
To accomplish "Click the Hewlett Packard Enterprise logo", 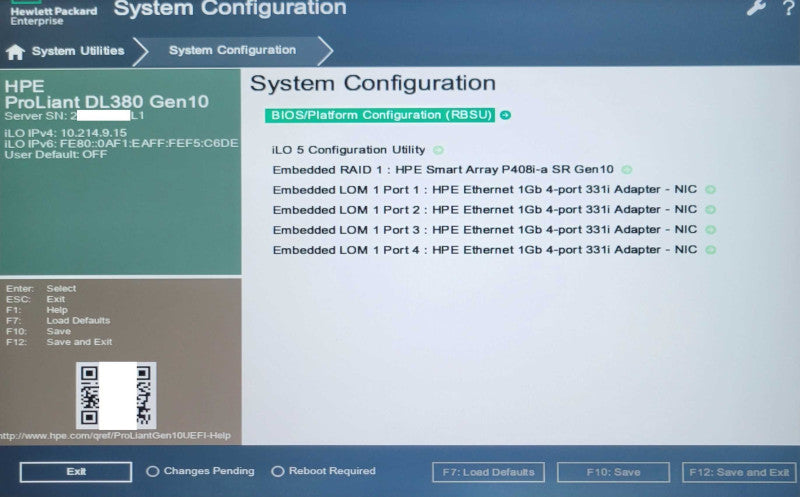I will coord(54,14).
